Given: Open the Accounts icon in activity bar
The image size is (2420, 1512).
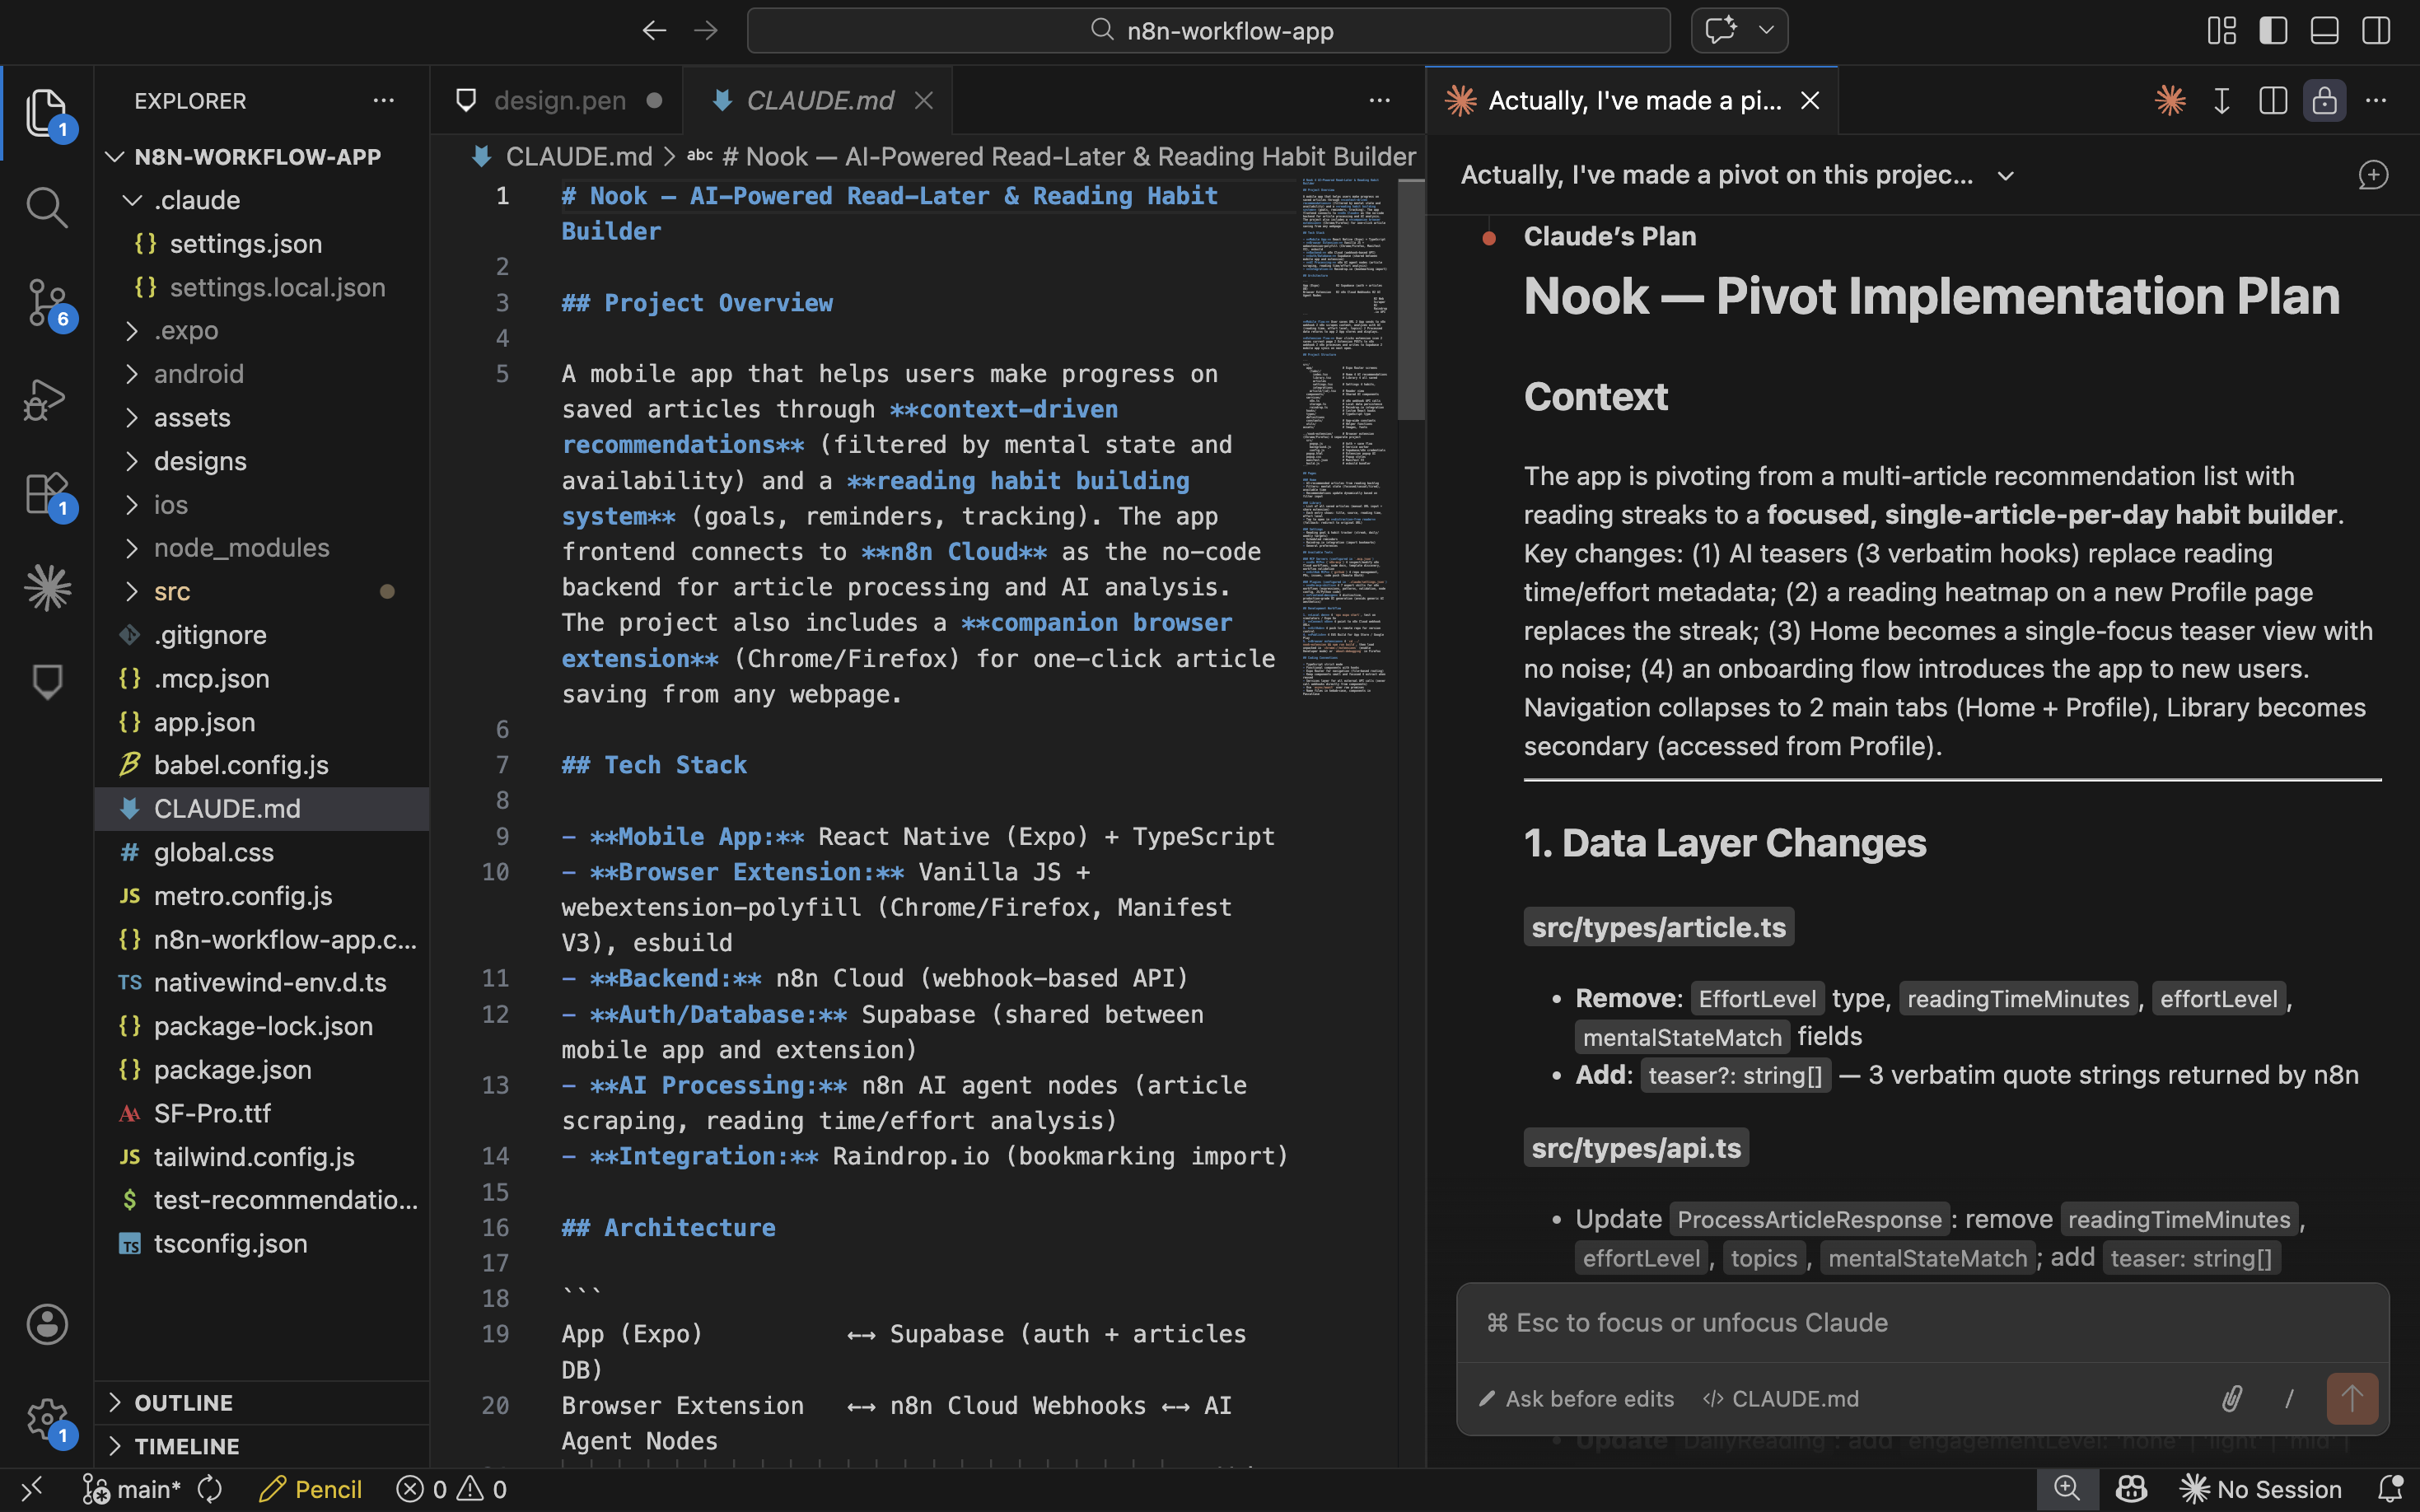Looking at the screenshot, I should coord(46,1324).
